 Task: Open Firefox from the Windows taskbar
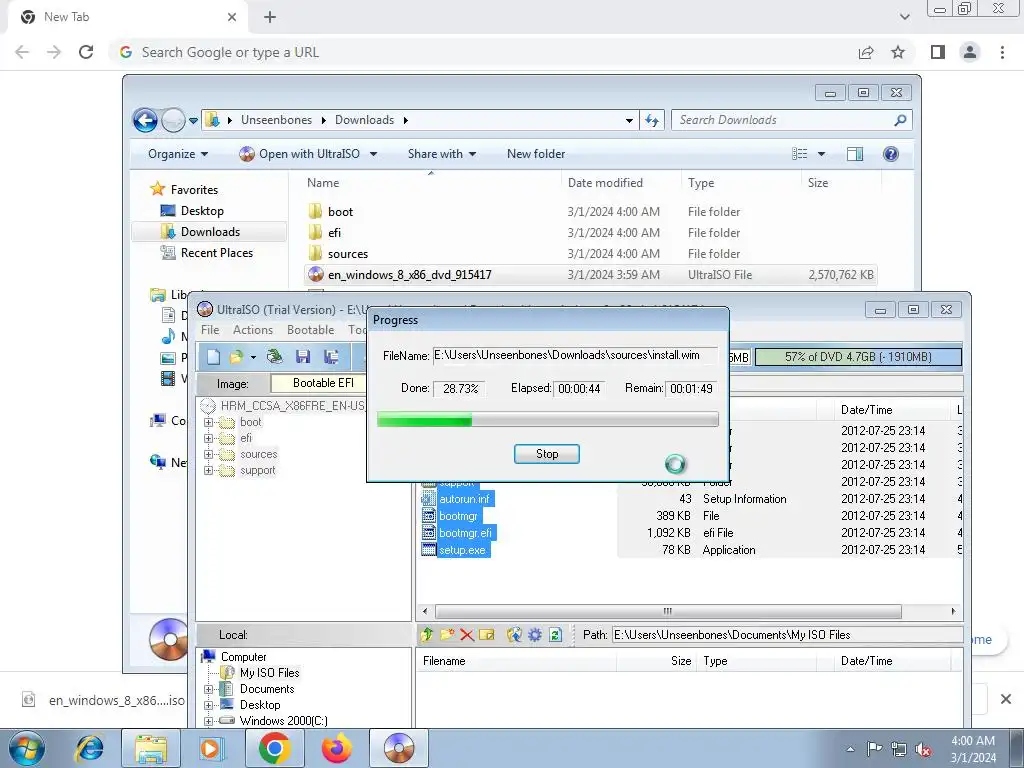pyautogui.click(x=337, y=748)
